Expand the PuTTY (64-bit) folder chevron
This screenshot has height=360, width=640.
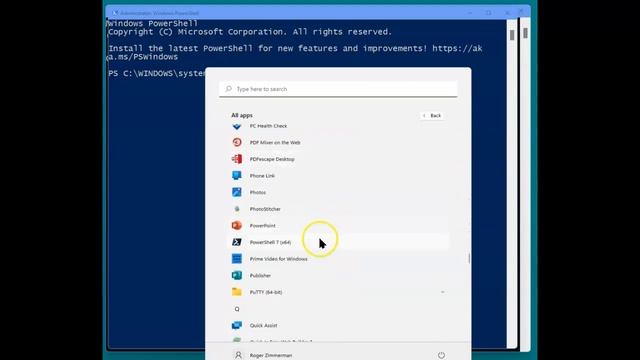(x=442, y=292)
